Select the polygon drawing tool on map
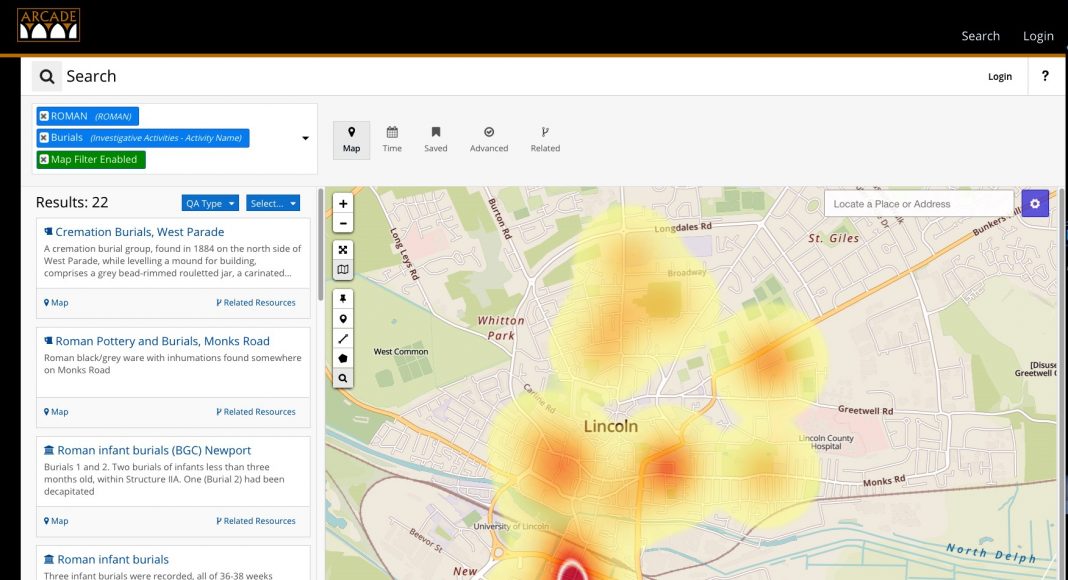Viewport: 1068px width, 580px height. (x=343, y=358)
